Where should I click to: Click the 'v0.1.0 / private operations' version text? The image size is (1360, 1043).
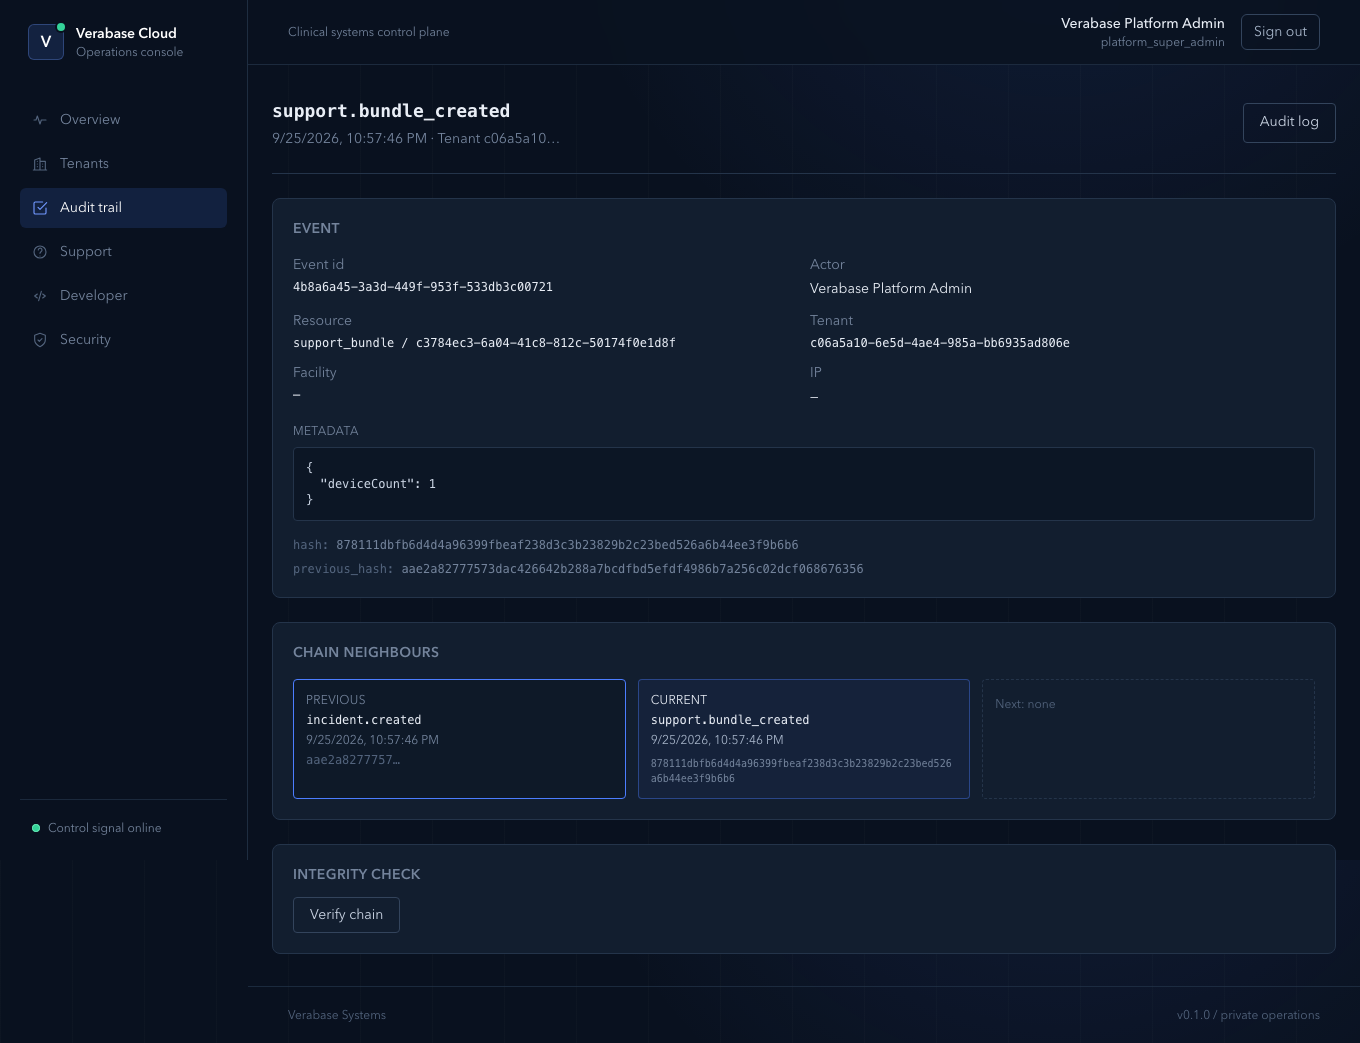(1248, 1015)
